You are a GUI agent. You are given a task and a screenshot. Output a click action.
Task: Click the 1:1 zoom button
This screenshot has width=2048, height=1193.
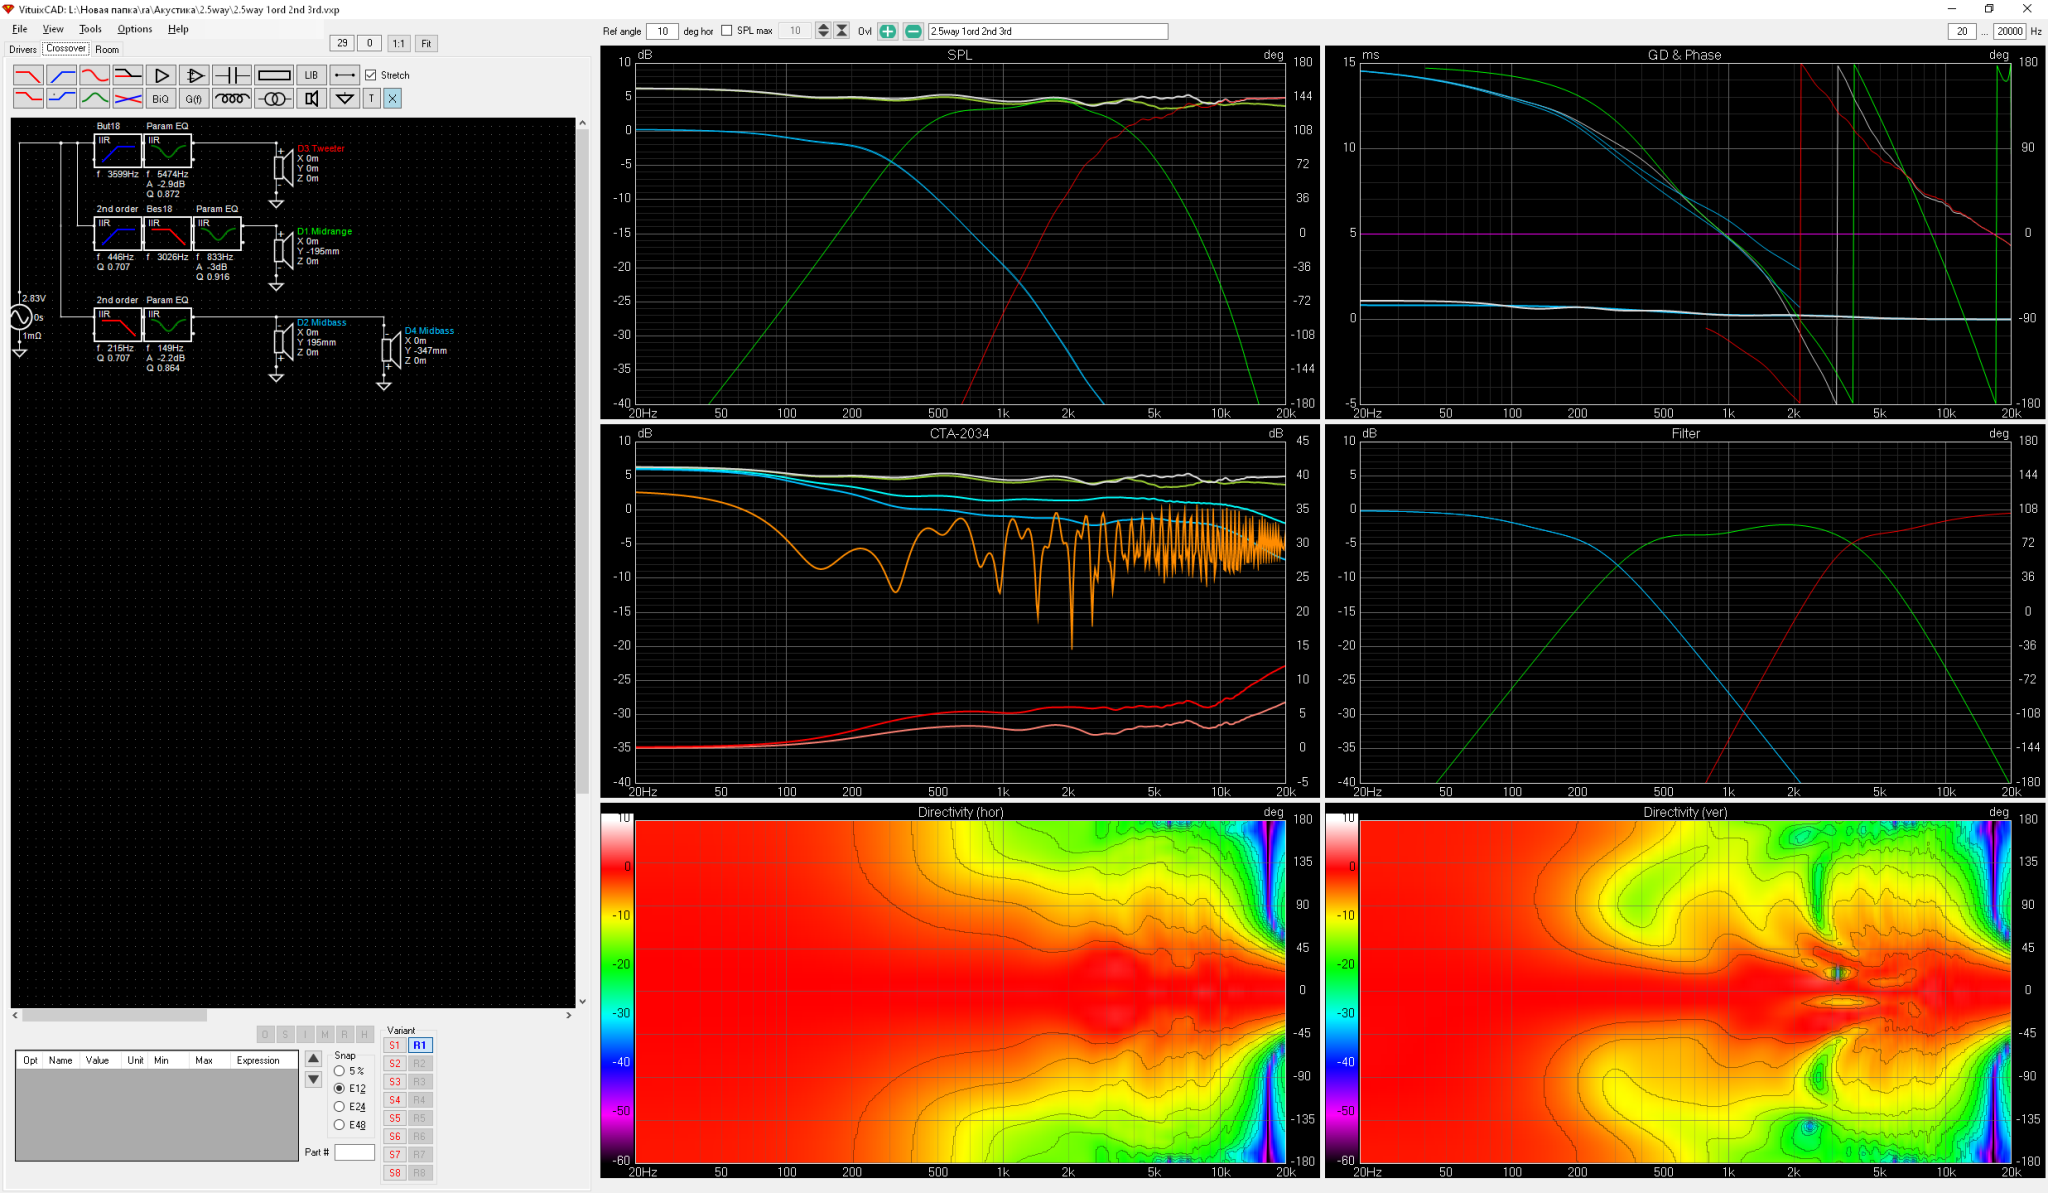(398, 43)
